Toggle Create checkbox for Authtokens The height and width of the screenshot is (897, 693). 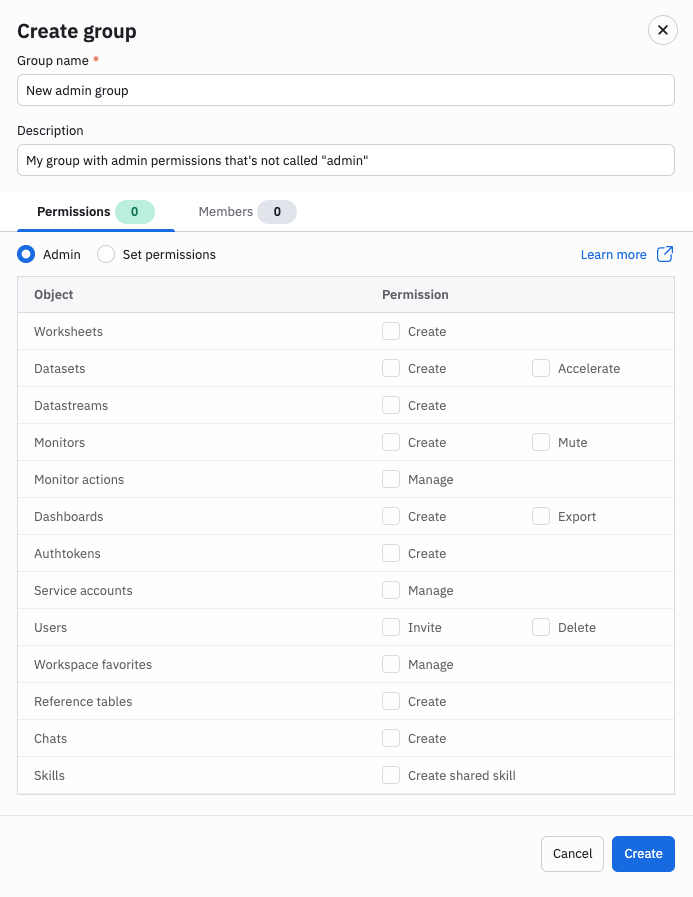(391, 553)
